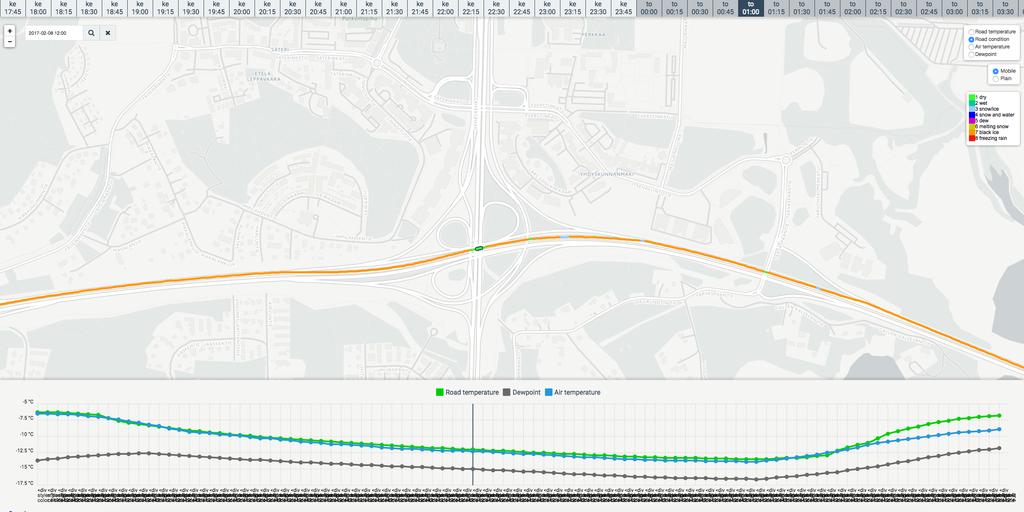Choose the Mobile radio option
Image resolution: width=1024 pixels, height=512 pixels.
pos(995,71)
